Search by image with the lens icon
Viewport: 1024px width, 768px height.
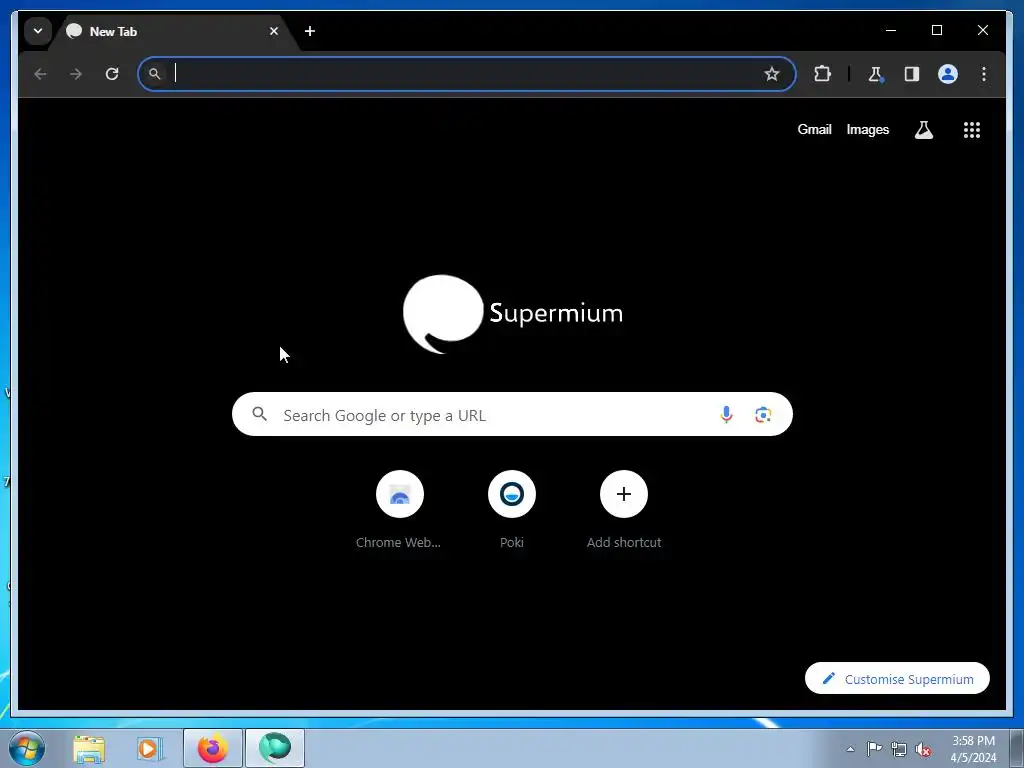[x=763, y=414]
